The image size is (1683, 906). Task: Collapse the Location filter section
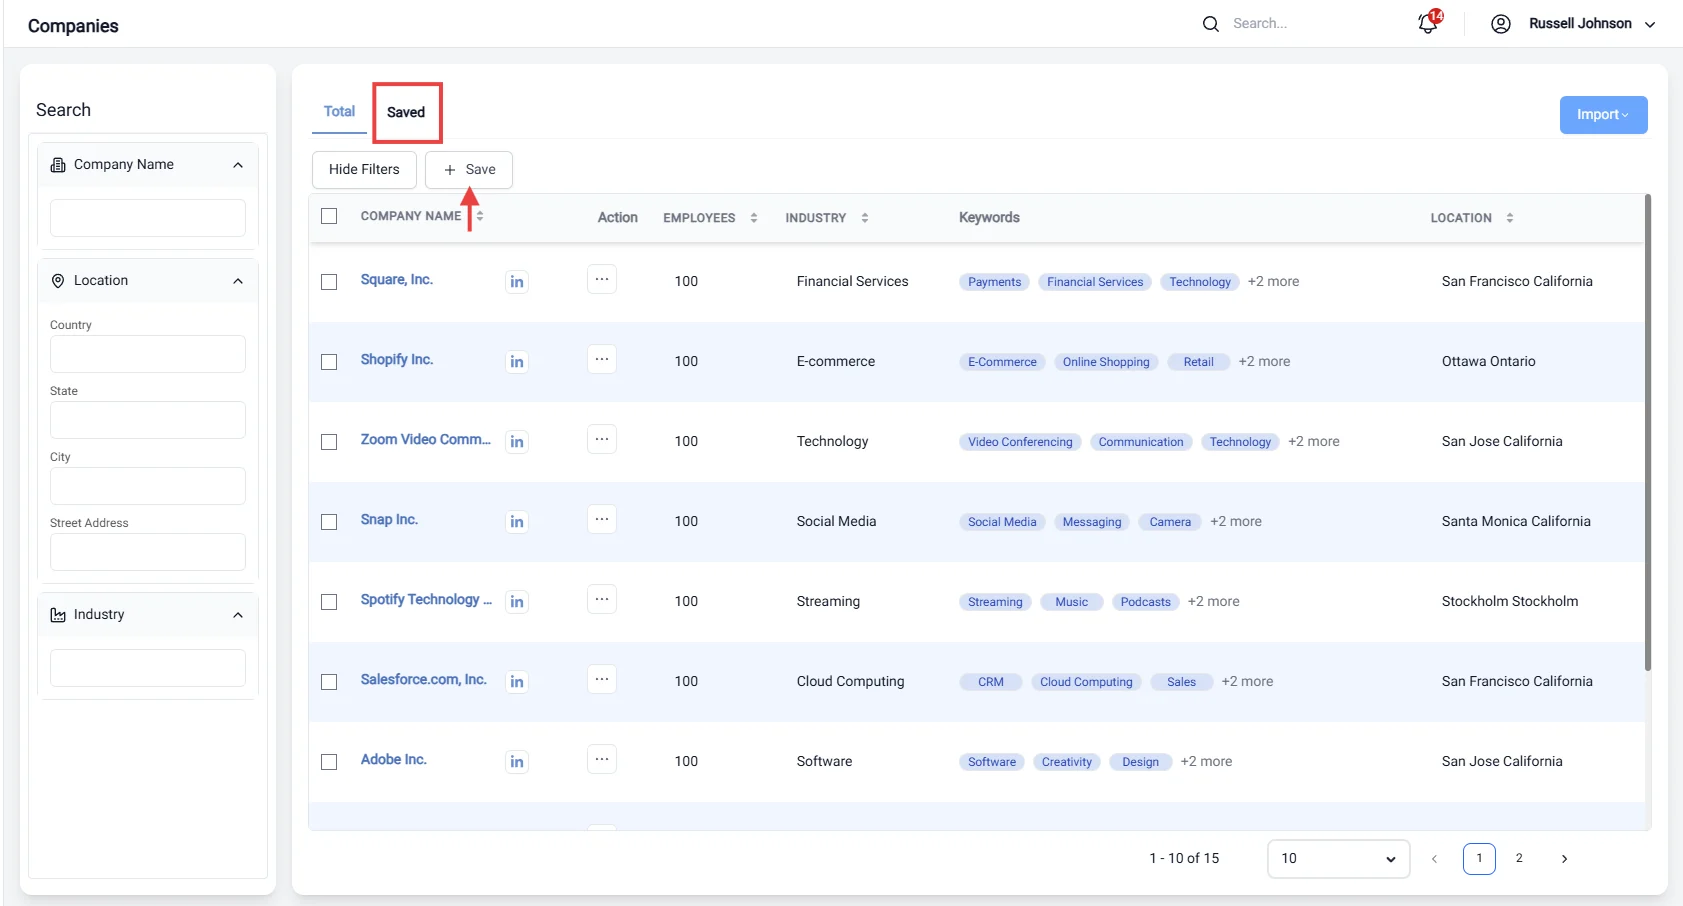point(238,281)
